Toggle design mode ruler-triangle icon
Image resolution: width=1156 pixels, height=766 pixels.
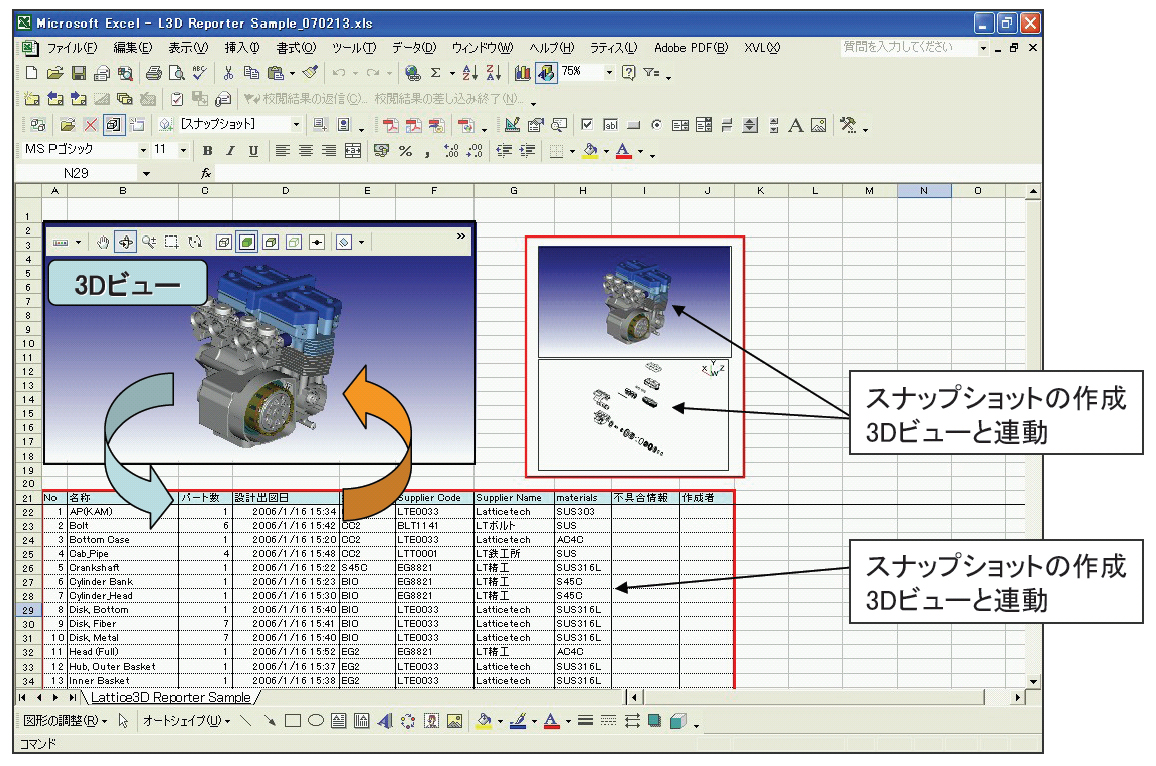click(512, 125)
